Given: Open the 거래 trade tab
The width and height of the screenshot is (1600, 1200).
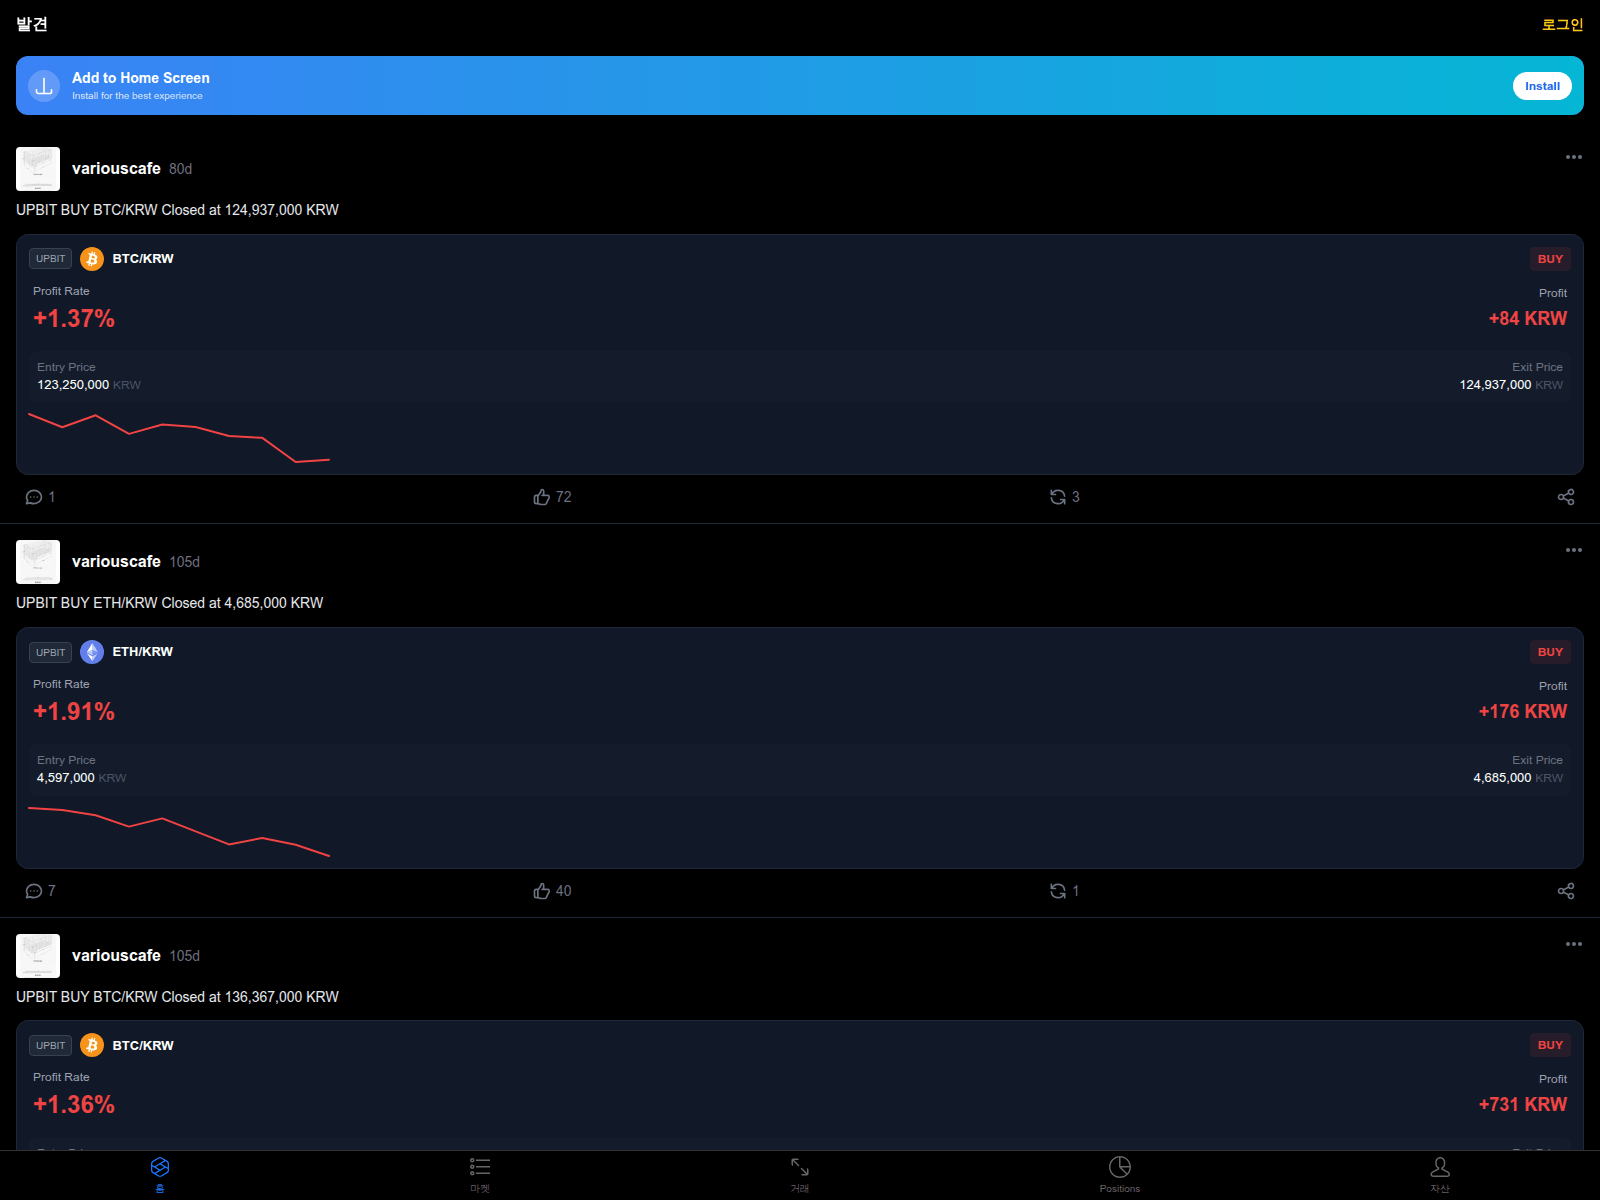Looking at the screenshot, I should tap(800, 1174).
